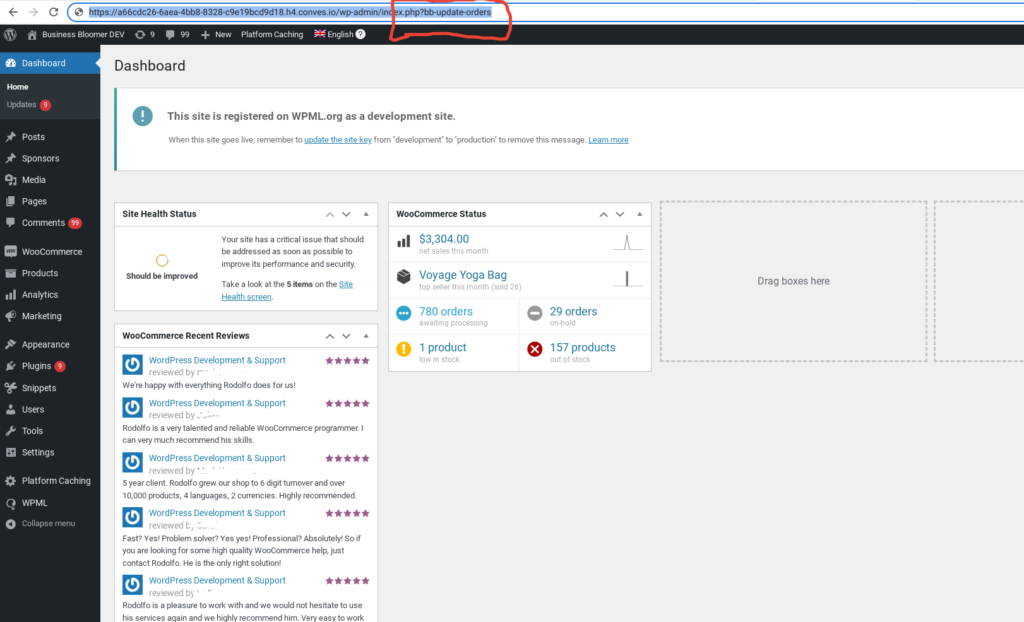
Task: Open the 780 orders awaiting processing link
Action: click(445, 312)
